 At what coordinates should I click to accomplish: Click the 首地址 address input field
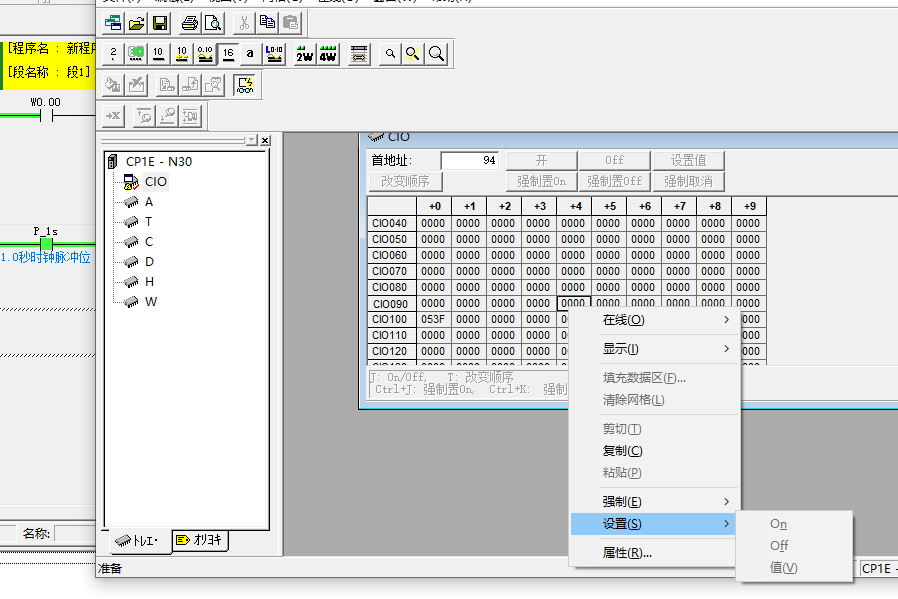click(470, 161)
